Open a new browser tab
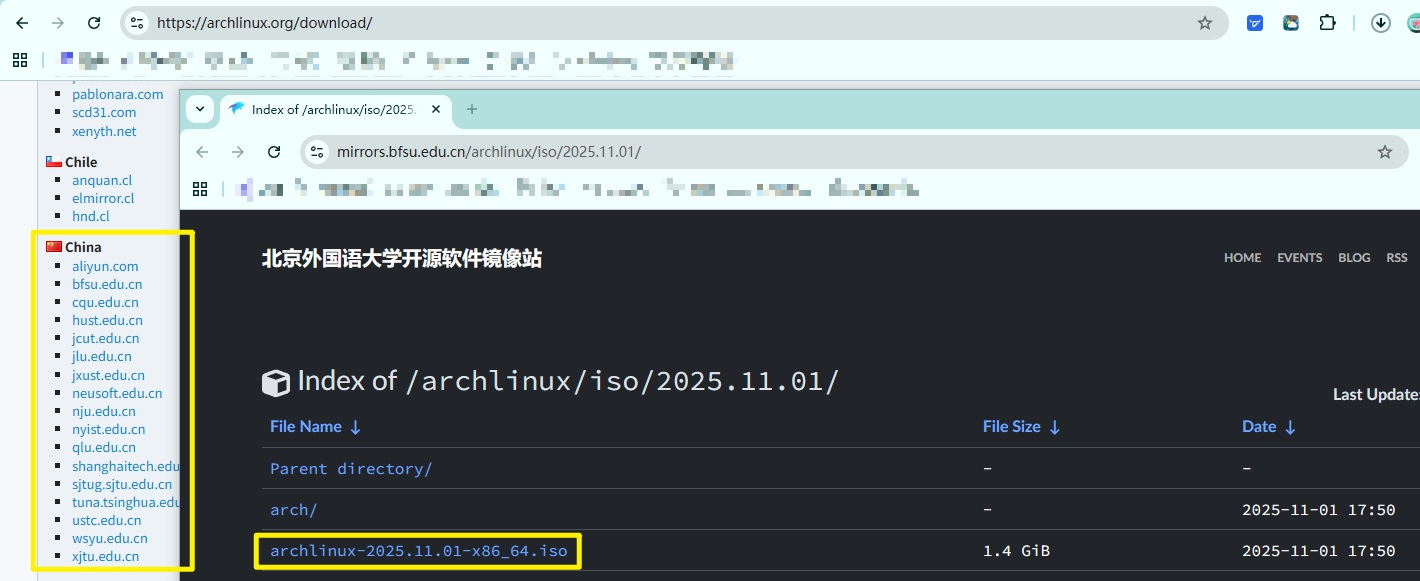This screenshot has width=1420, height=581. pyautogui.click(x=471, y=110)
